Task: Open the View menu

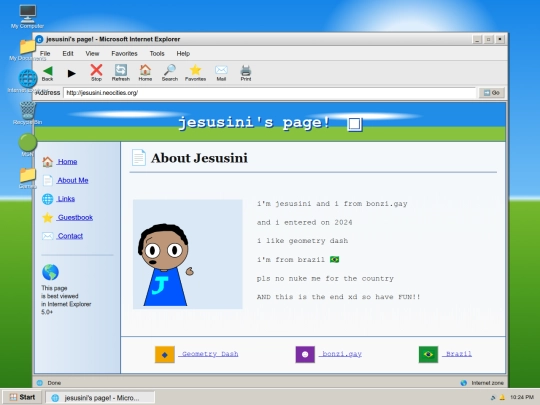Action: (x=92, y=53)
